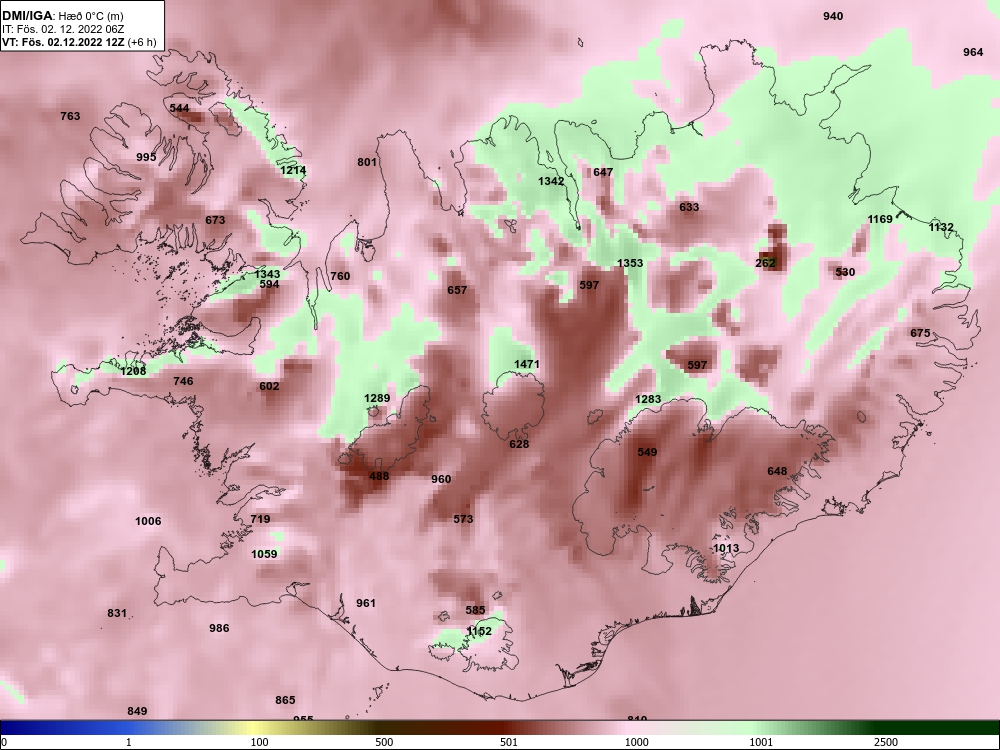Click the 1353 value on the map

(630, 263)
